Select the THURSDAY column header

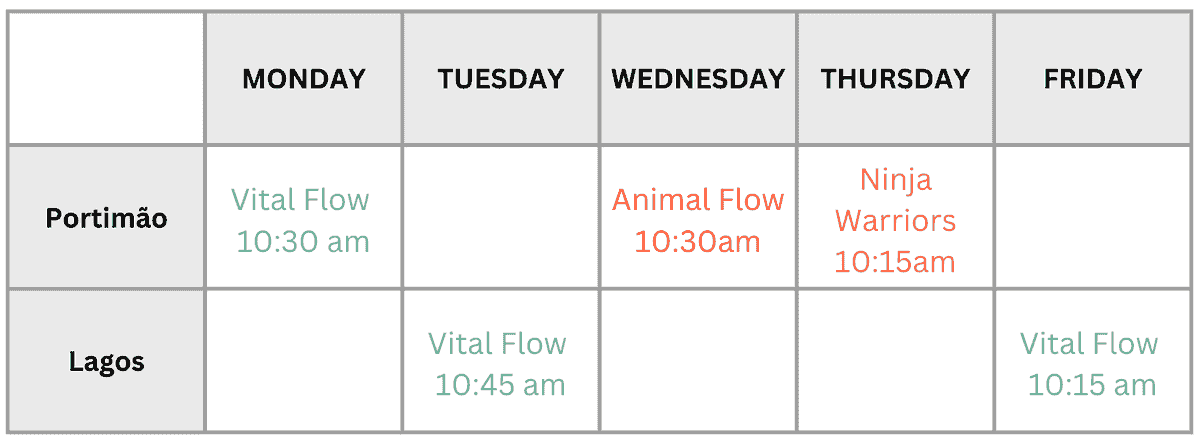895,79
